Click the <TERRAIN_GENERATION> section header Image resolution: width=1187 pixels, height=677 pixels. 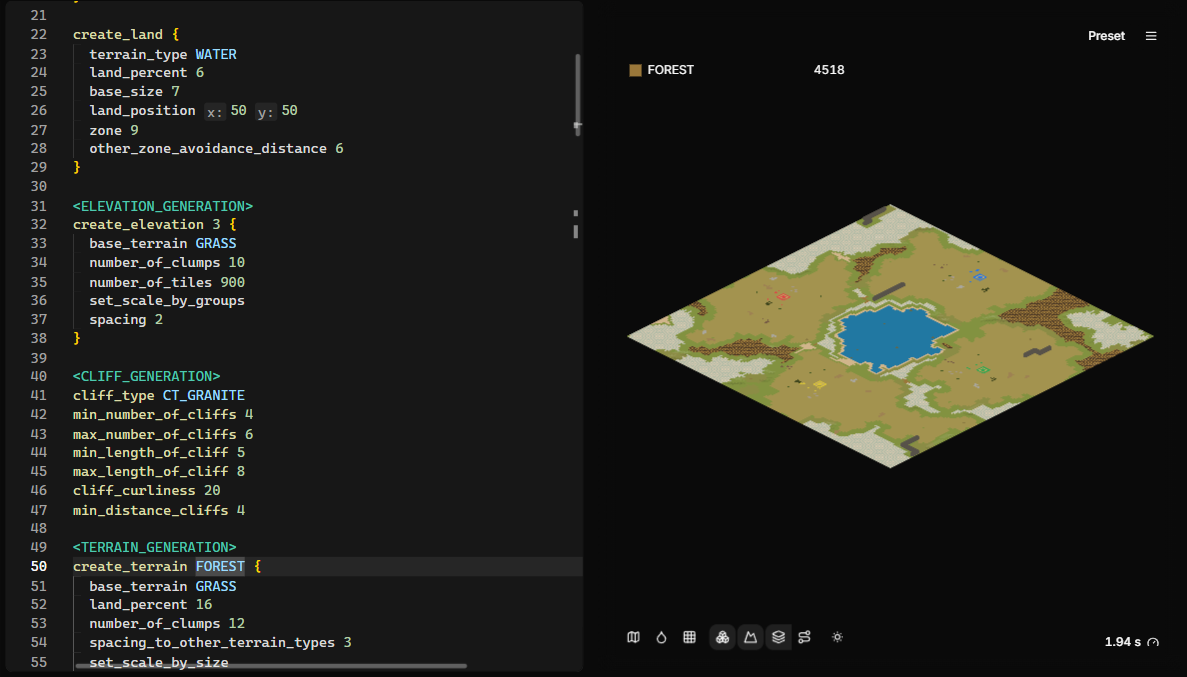[x=154, y=547]
